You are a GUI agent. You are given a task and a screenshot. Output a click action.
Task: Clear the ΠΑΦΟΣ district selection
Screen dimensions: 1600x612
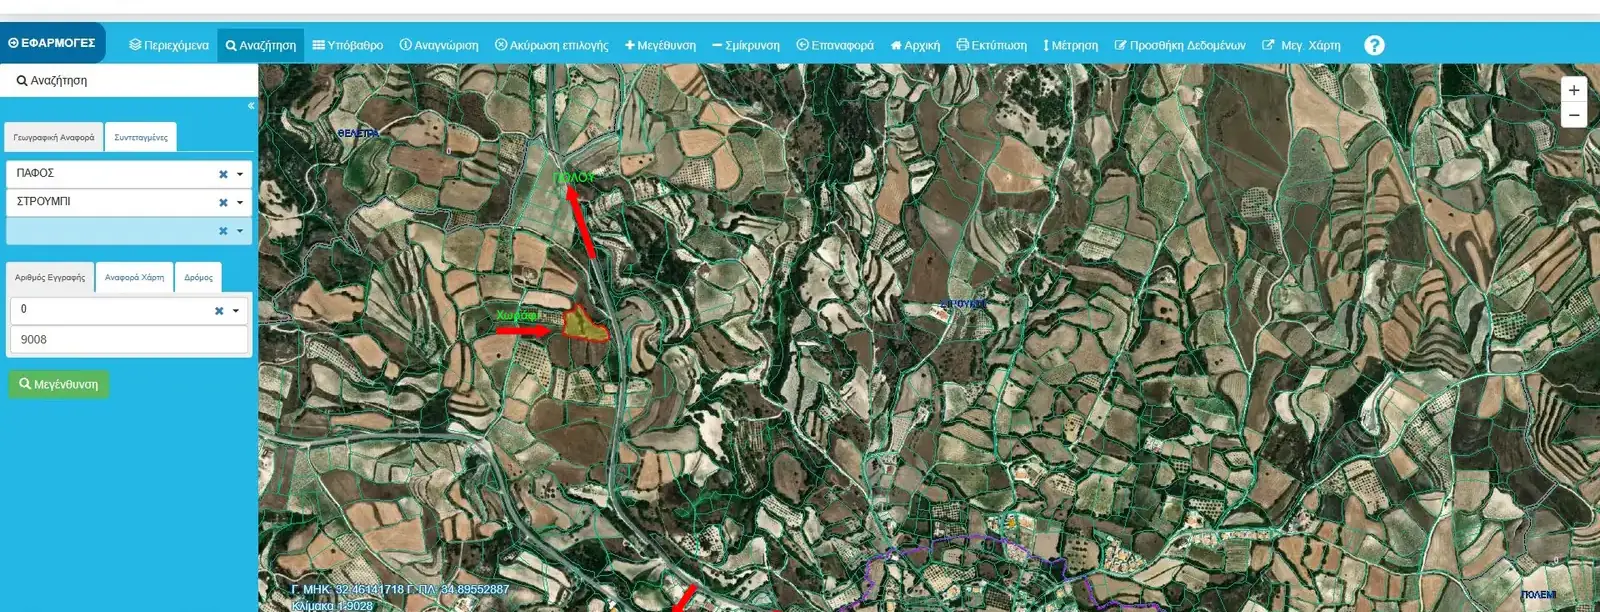(223, 174)
